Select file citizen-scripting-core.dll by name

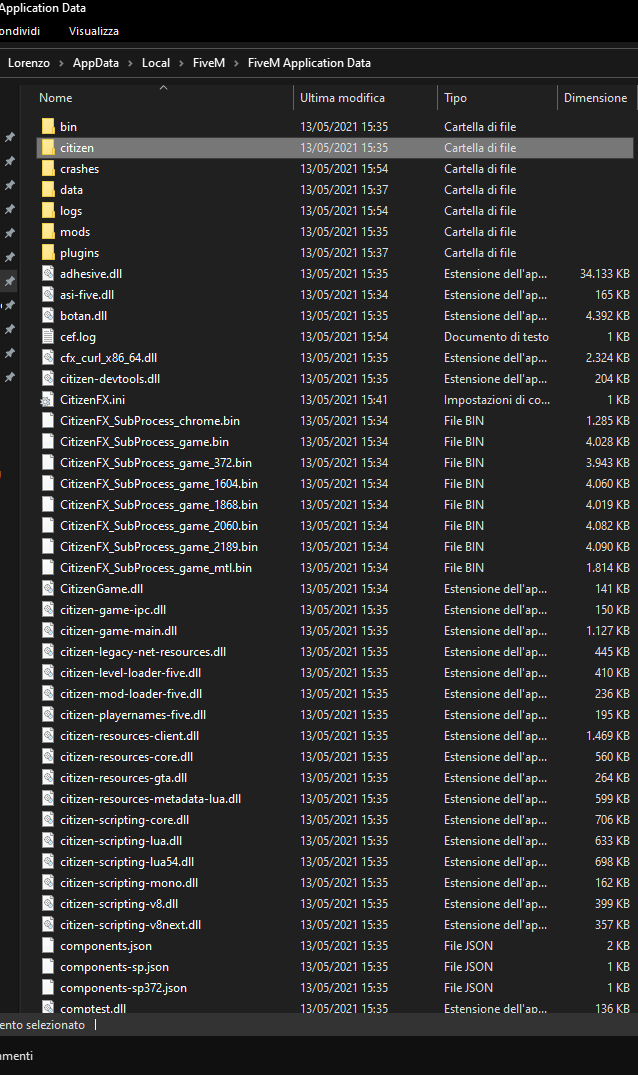click(125, 820)
